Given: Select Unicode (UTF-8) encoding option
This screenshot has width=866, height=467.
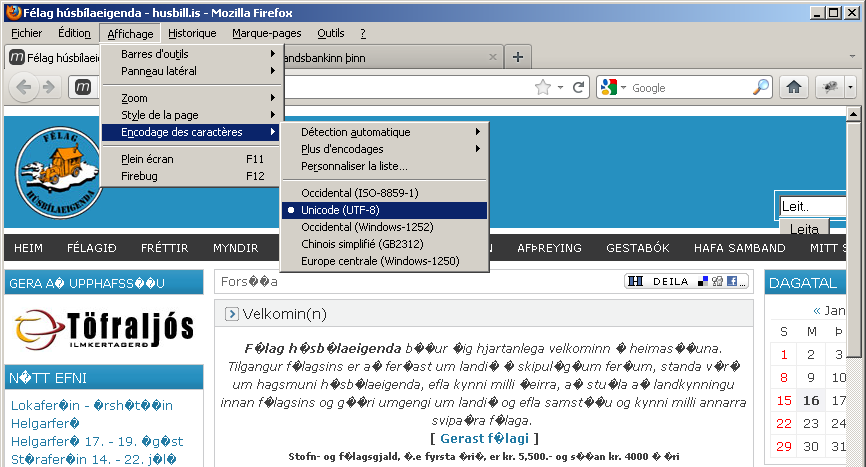Looking at the screenshot, I should pos(384,210).
